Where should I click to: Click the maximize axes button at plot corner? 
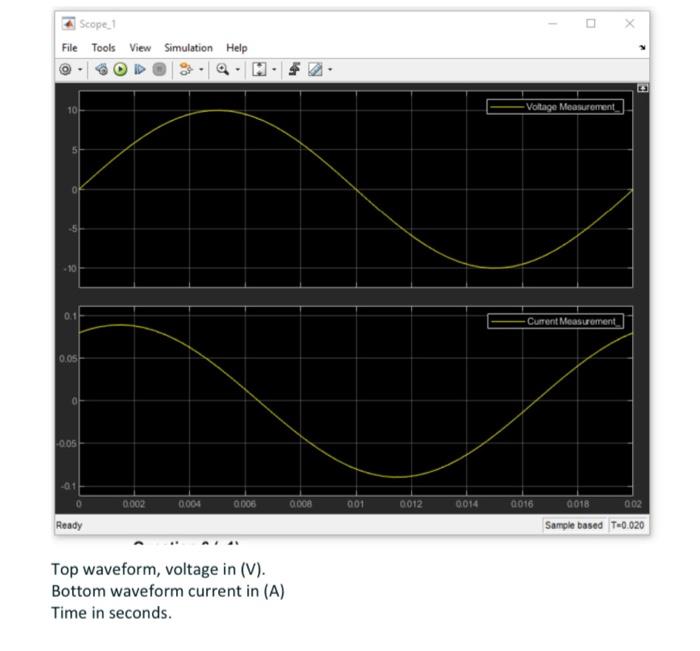pyautogui.click(x=643, y=88)
